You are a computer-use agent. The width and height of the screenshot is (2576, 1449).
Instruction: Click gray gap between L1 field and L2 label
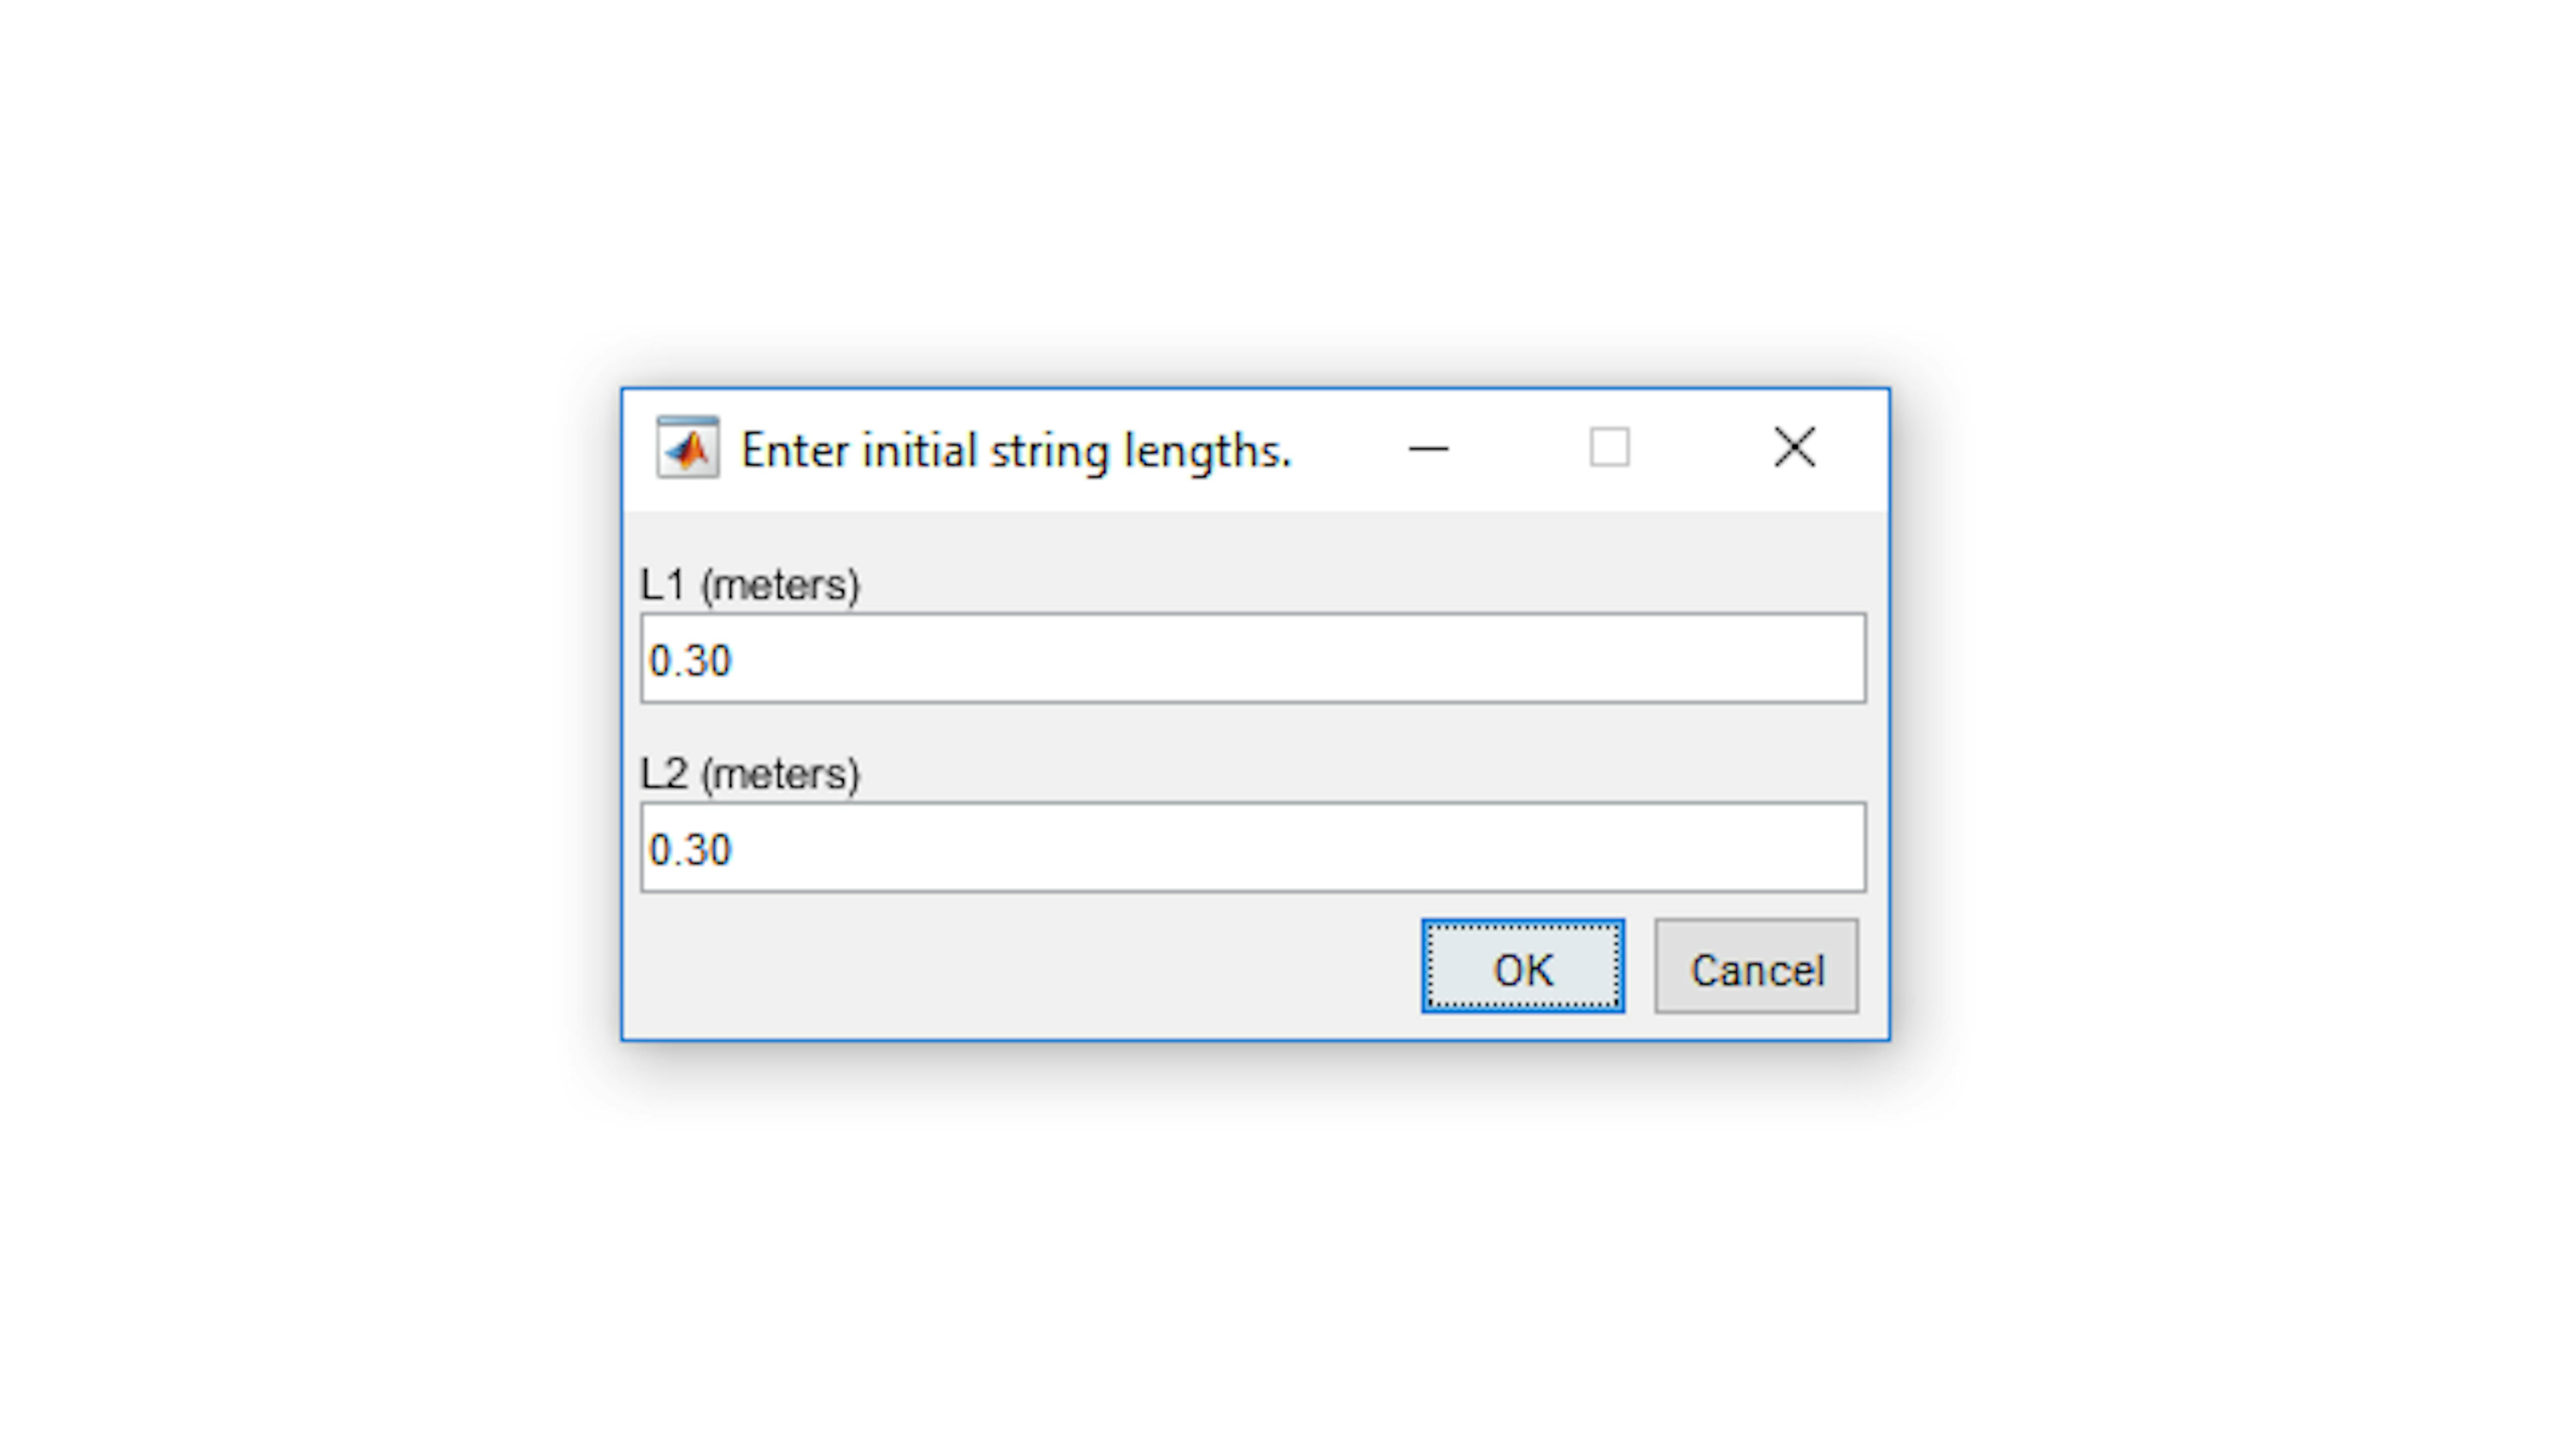pos(1253,726)
